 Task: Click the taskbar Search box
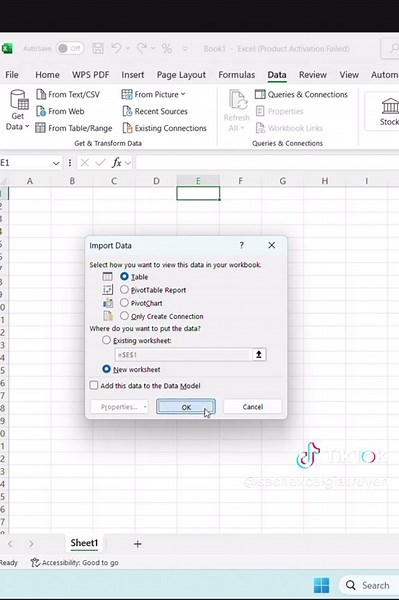coord(370,585)
